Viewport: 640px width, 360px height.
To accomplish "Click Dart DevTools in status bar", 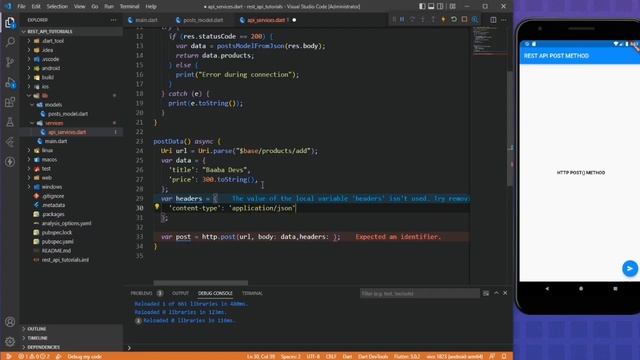I will pos(373,356).
